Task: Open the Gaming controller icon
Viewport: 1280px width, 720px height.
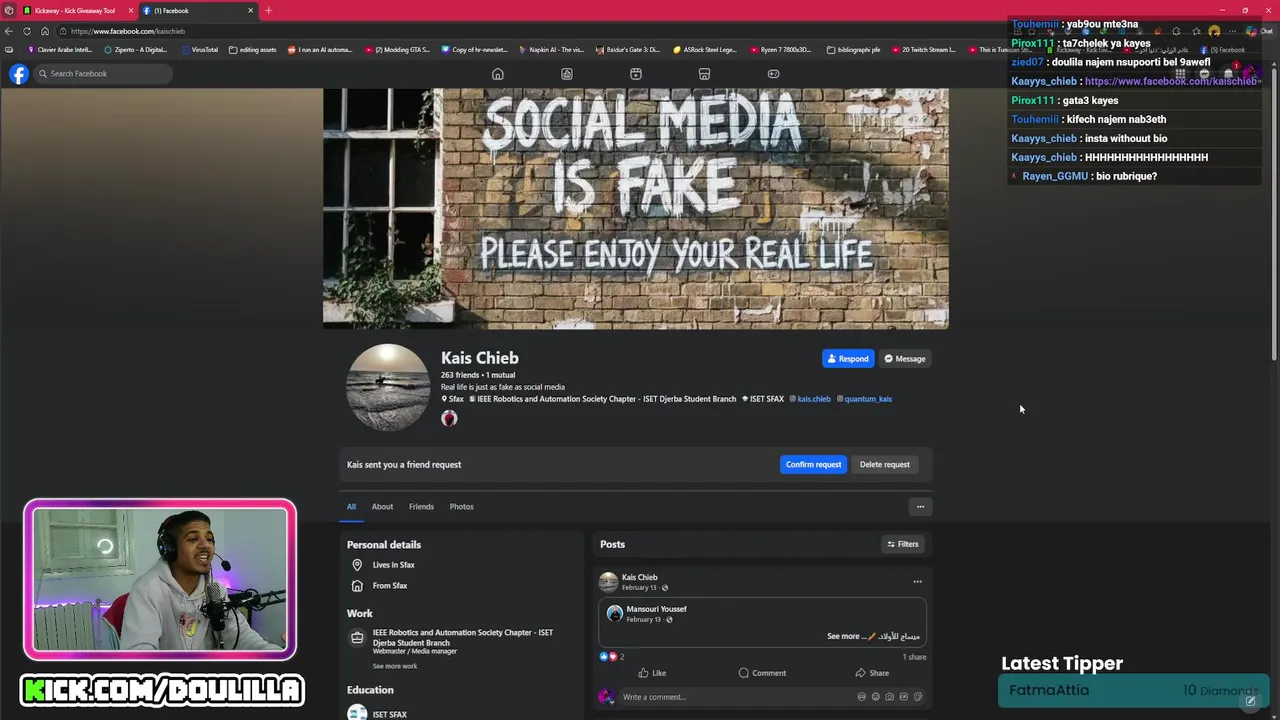Action: tap(773, 74)
